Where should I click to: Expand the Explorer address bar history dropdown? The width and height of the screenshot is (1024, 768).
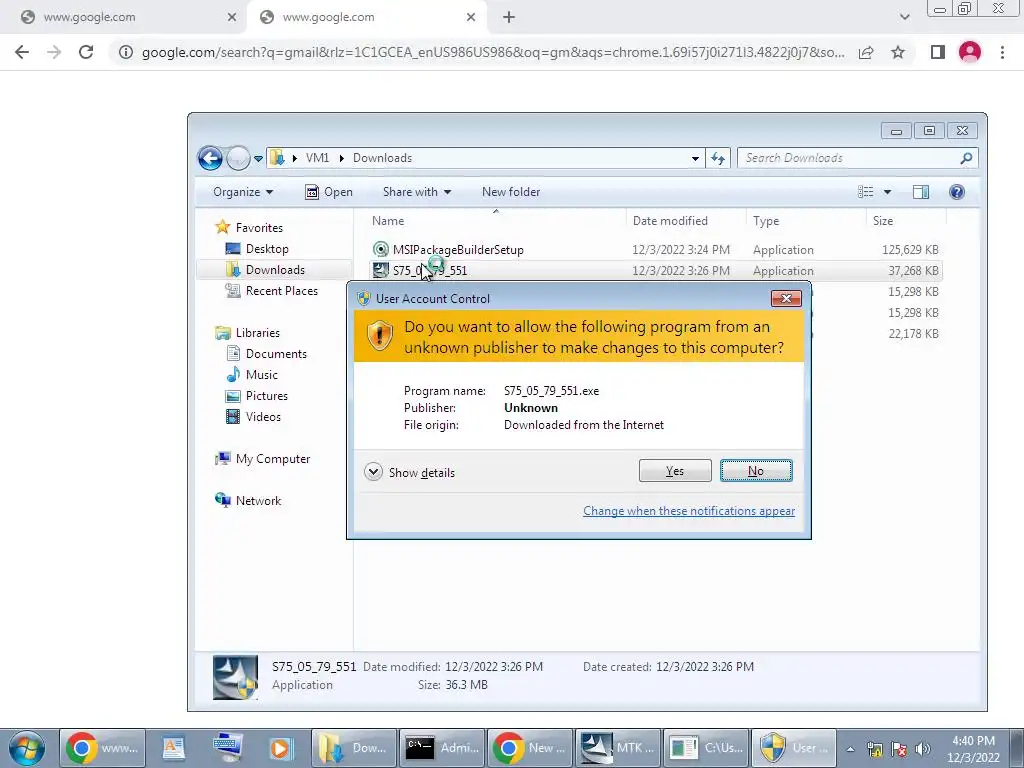[x=696, y=158]
